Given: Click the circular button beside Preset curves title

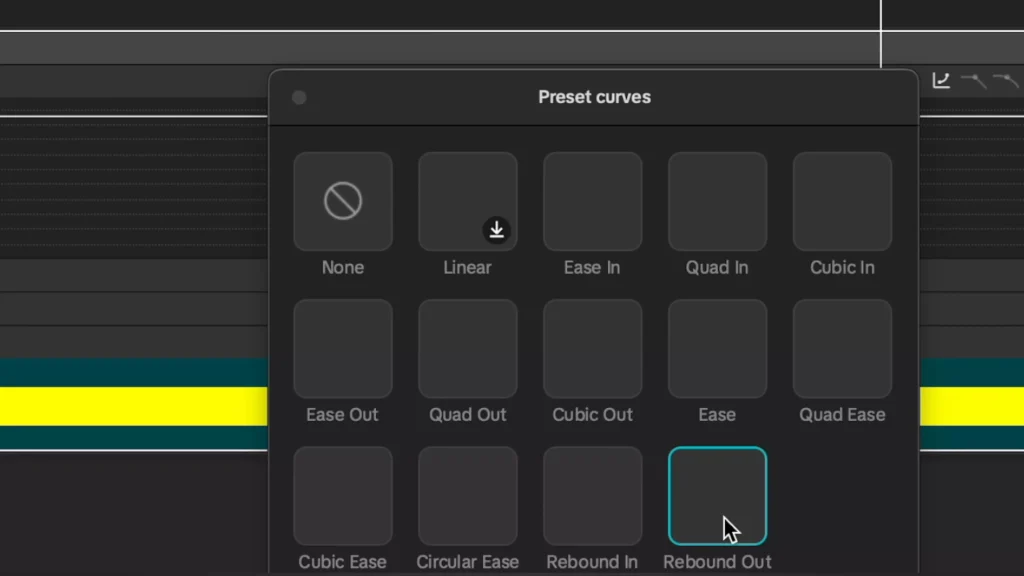Looking at the screenshot, I should click(x=299, y=97).
